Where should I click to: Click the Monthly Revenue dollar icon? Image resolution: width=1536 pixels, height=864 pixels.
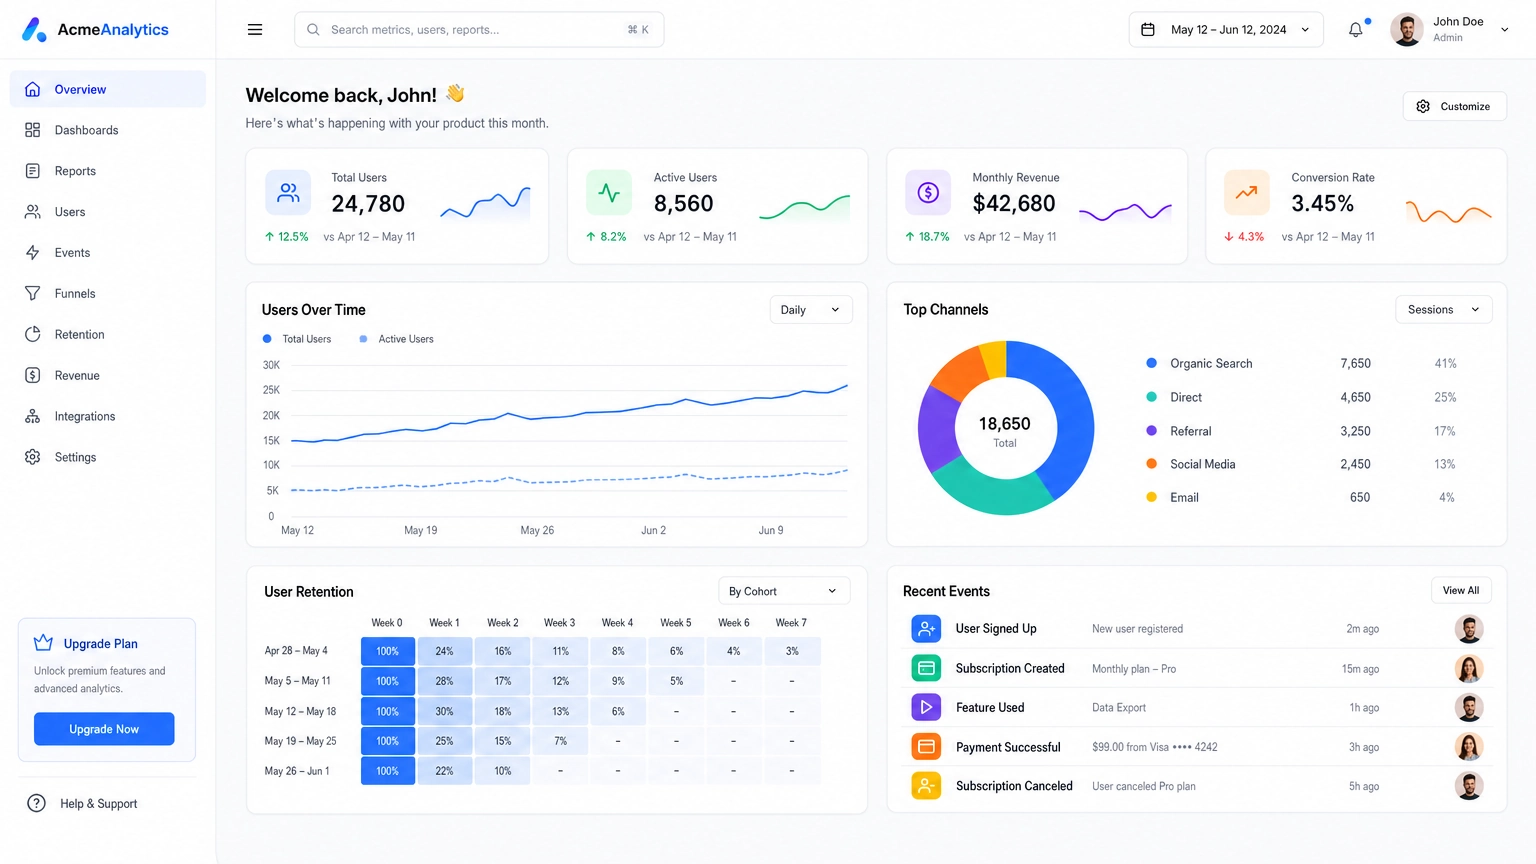(x=928, y=193)
